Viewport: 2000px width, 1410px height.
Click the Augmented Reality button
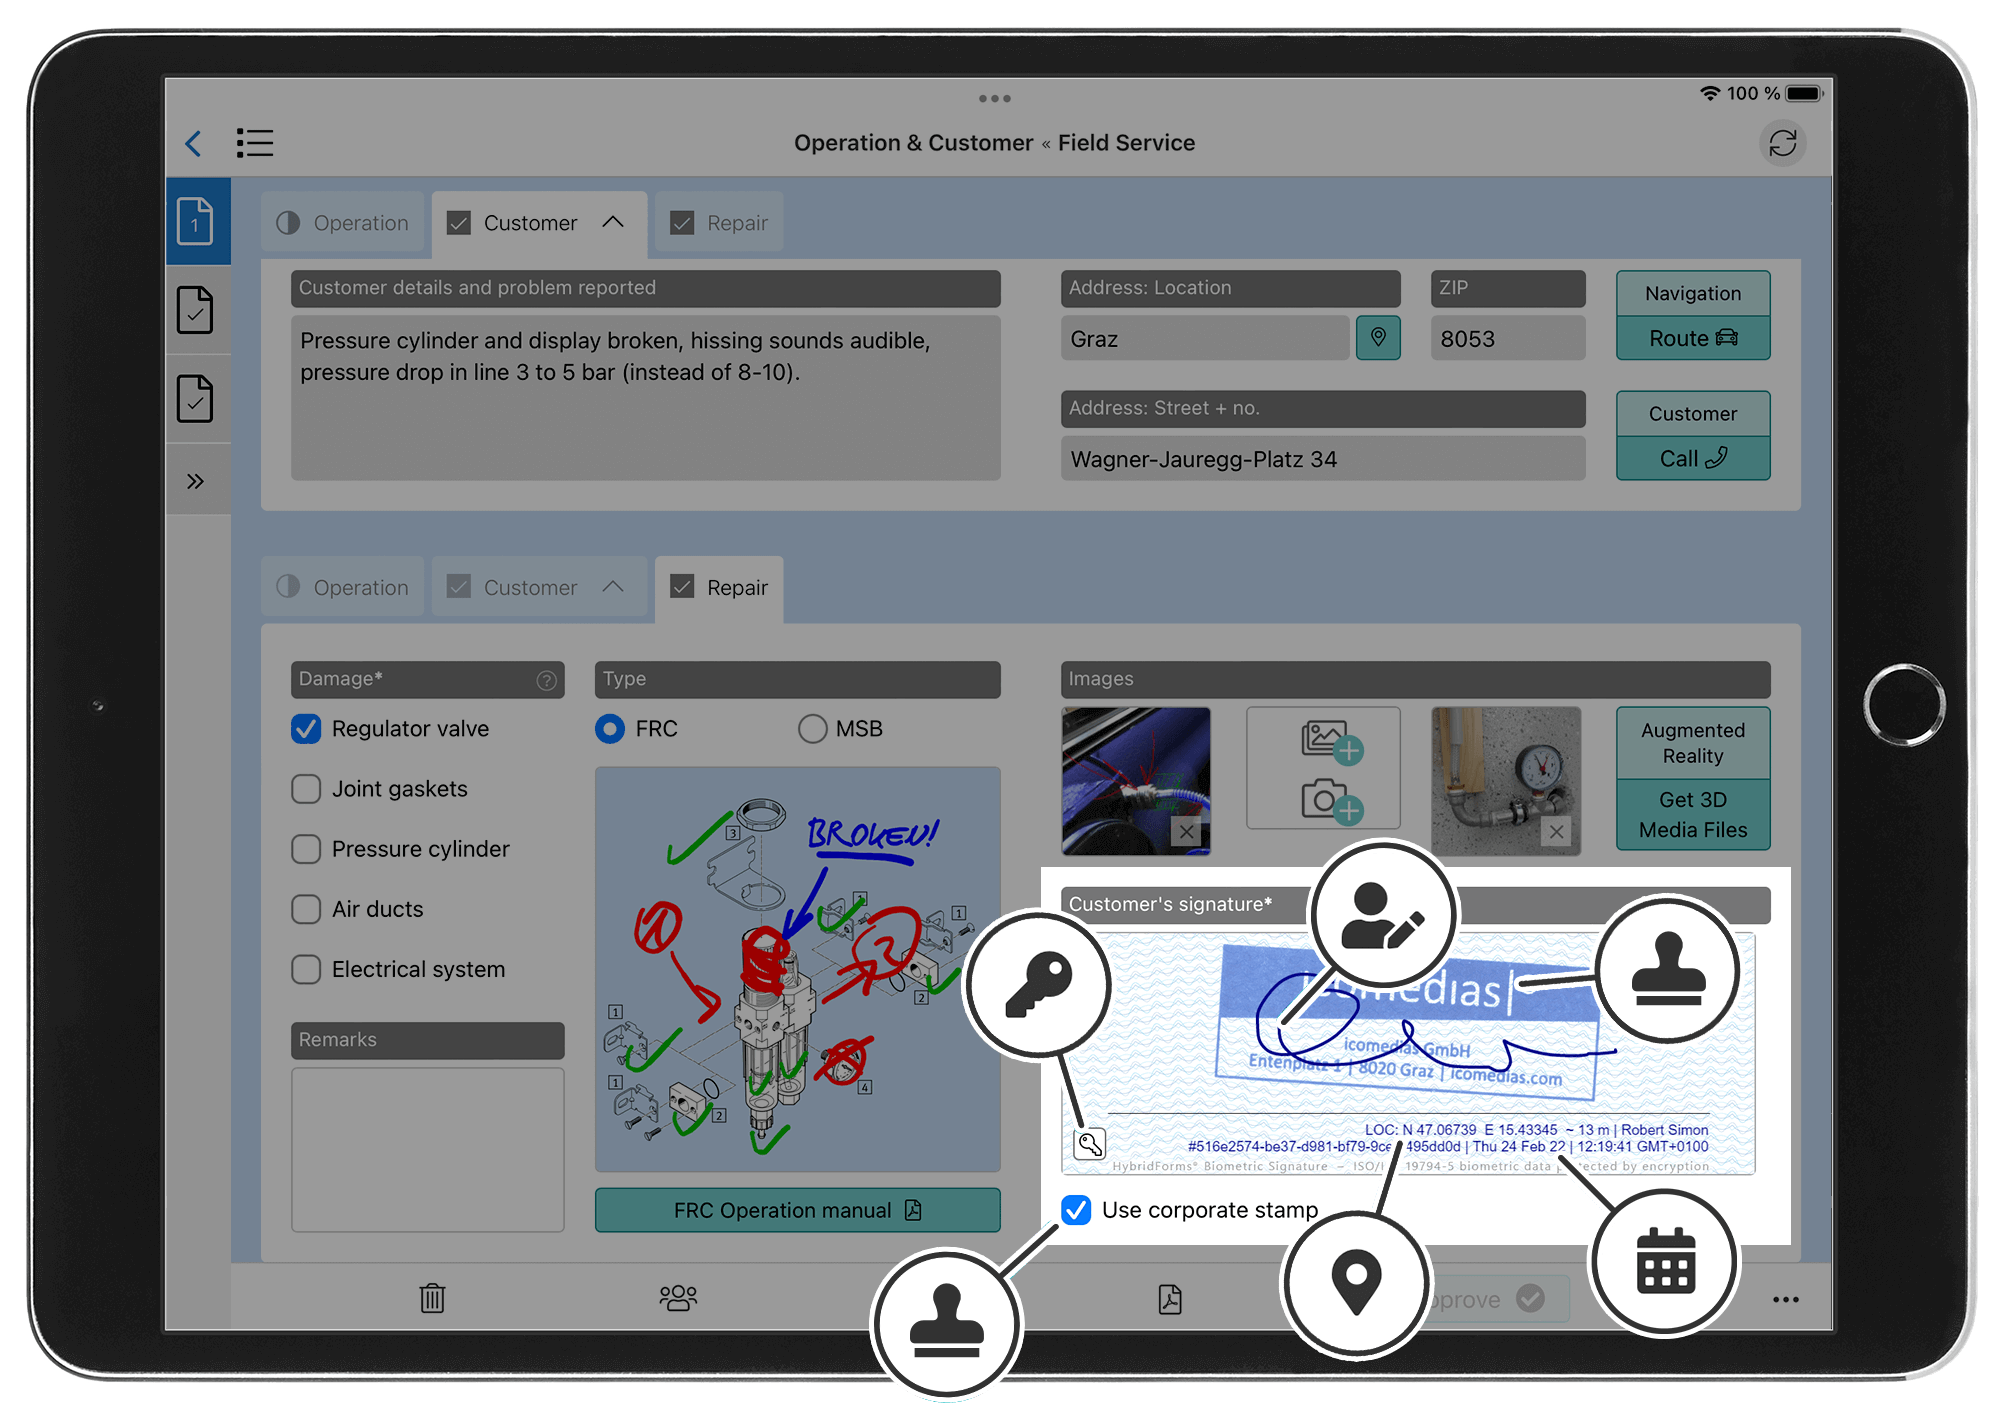[x=1692, y=751]
